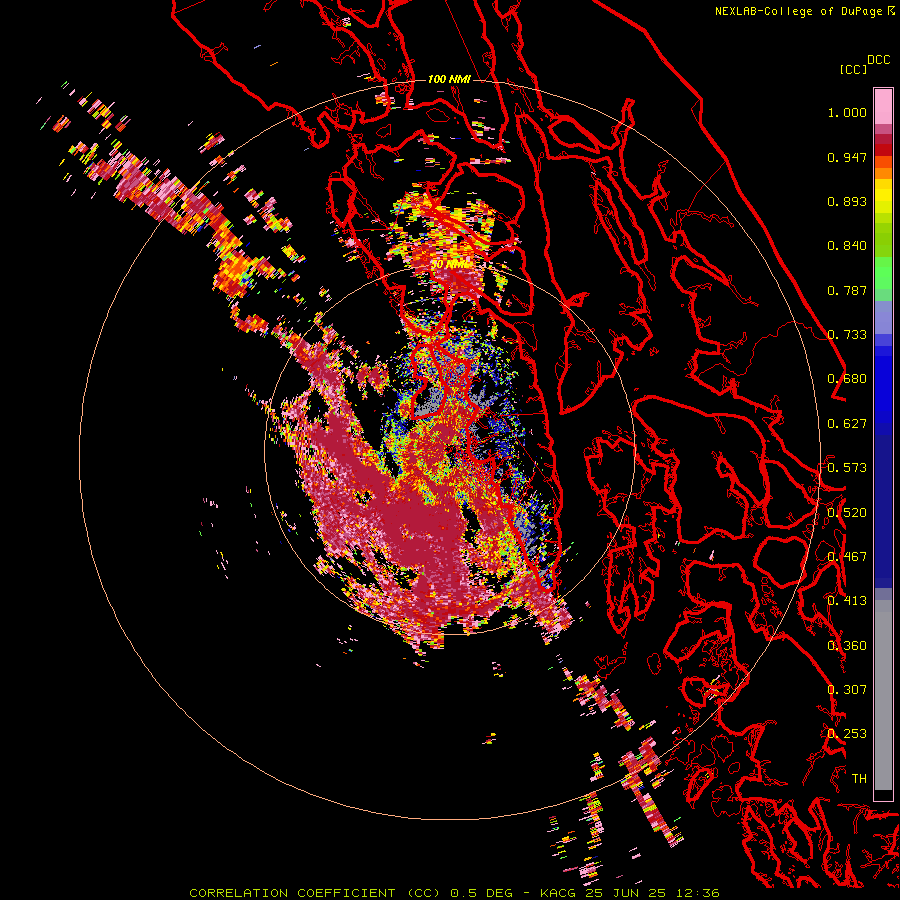The width and height of the screenshot is (900, 900).
Task: Click the 0.947 scale value
Action: point(847,157)
